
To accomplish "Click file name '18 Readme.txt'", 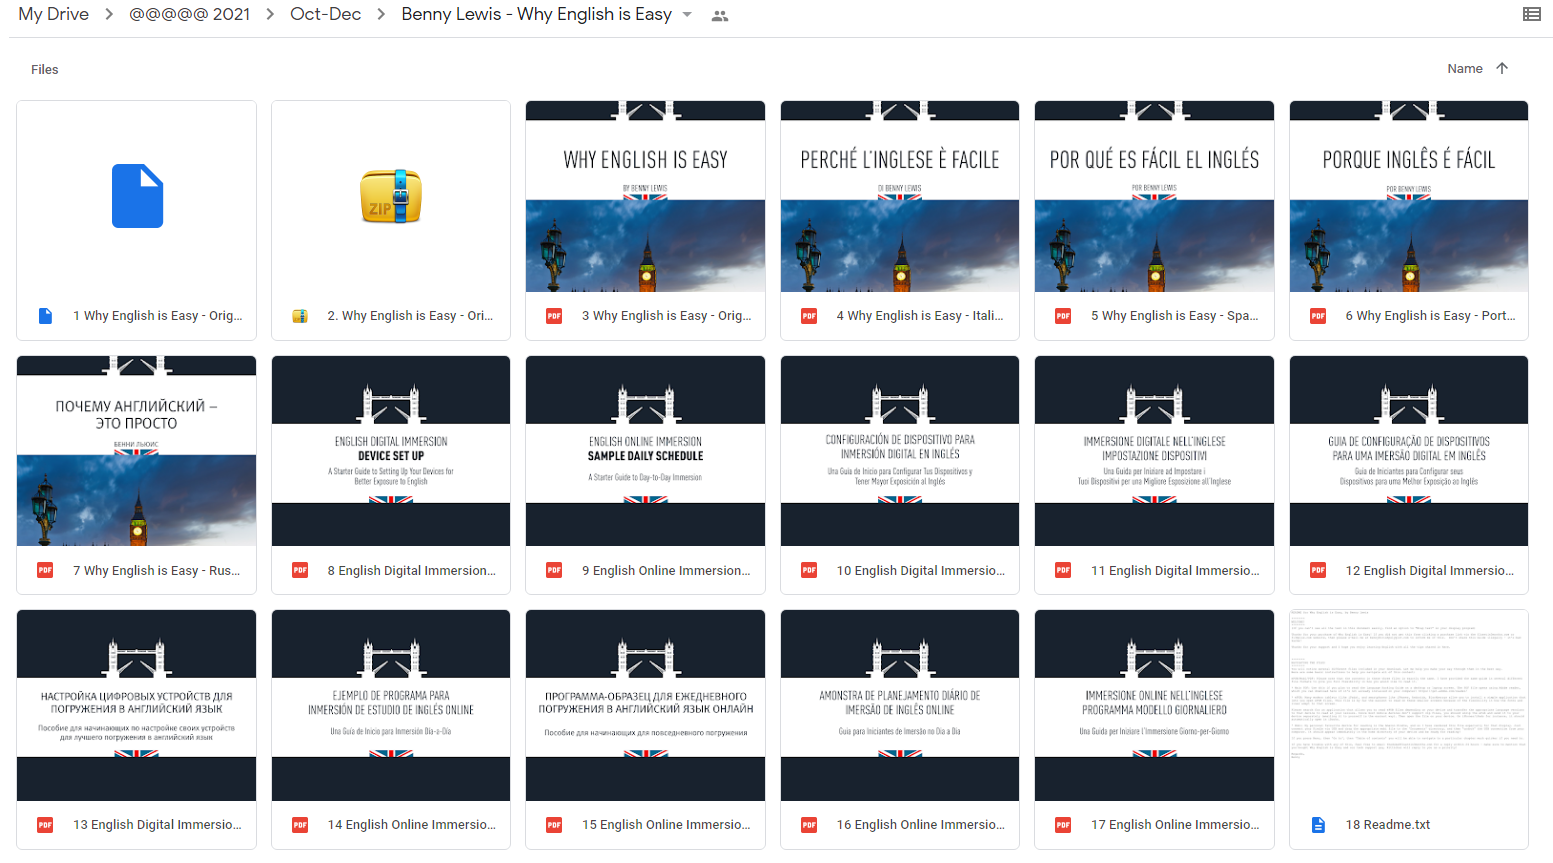I will (x=1388, y=825).
